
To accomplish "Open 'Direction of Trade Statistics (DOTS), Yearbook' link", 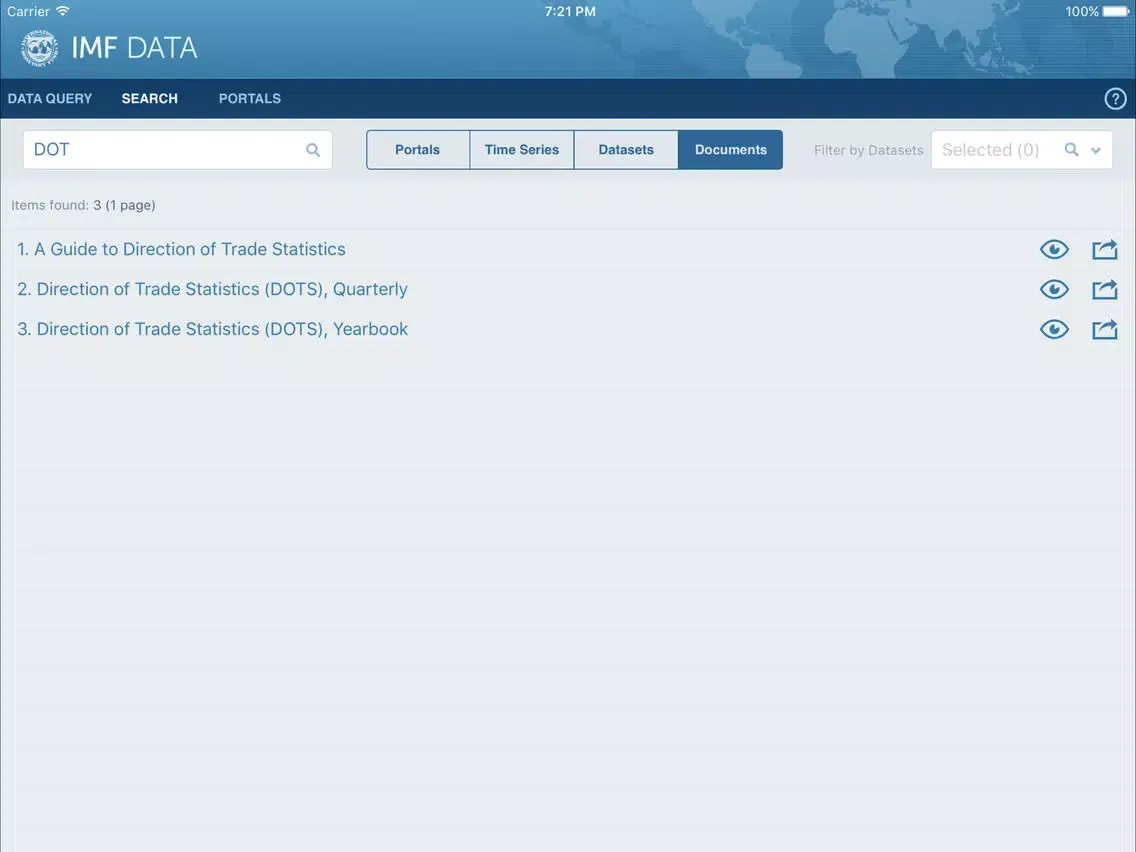I will [x=212, y=329].
